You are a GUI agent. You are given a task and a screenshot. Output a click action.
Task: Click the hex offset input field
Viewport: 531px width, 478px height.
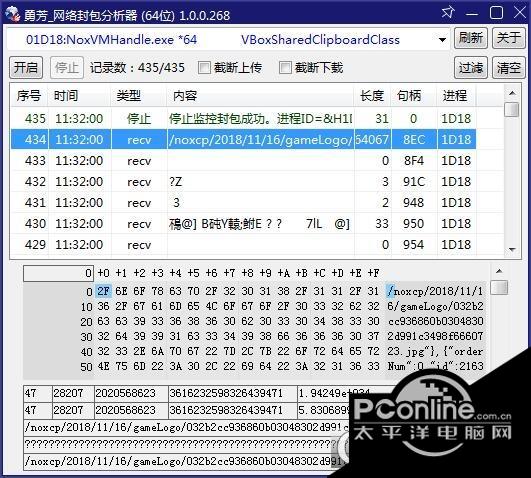click(58, 273)
